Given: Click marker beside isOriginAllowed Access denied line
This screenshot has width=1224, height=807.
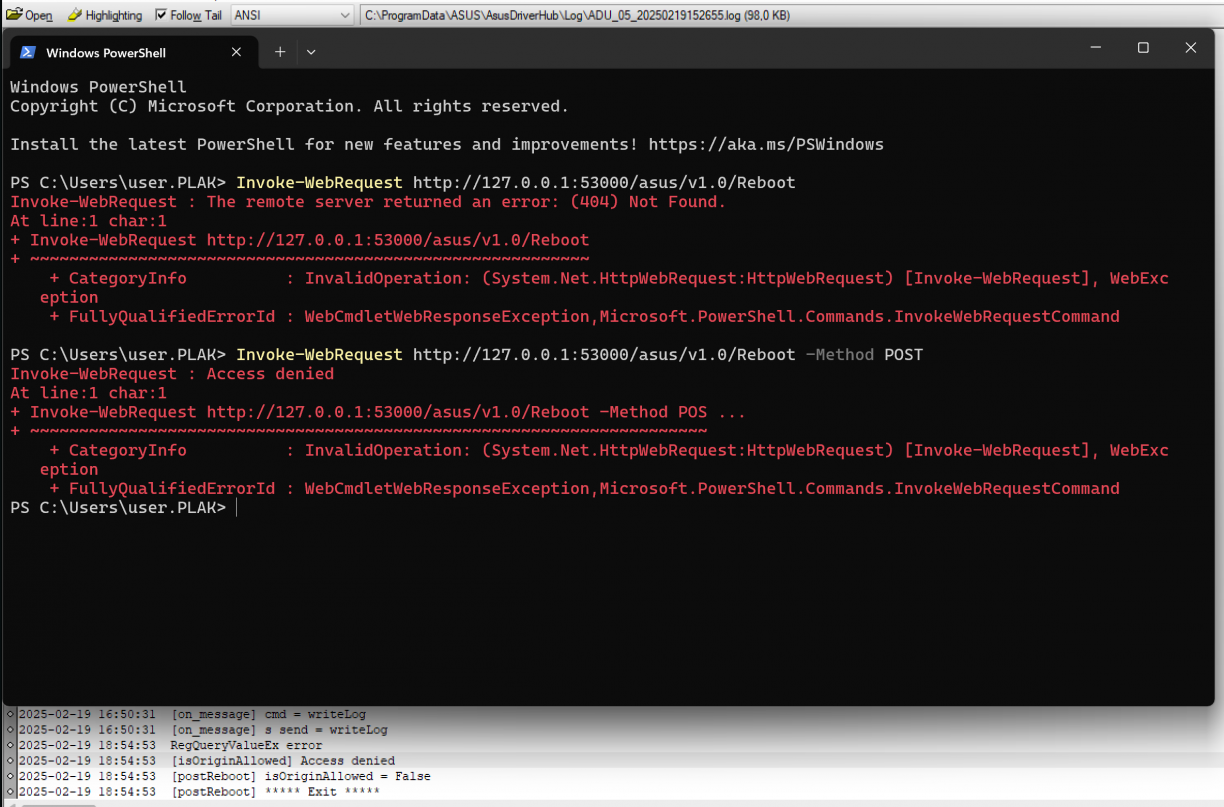Looking at the screenshot, I should coord(11,761).
